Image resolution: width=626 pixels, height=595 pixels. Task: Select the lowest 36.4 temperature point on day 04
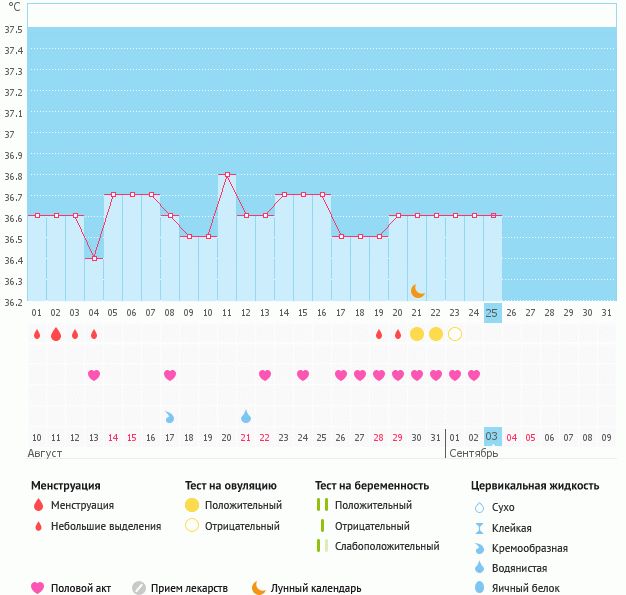[x=94, y=258]
